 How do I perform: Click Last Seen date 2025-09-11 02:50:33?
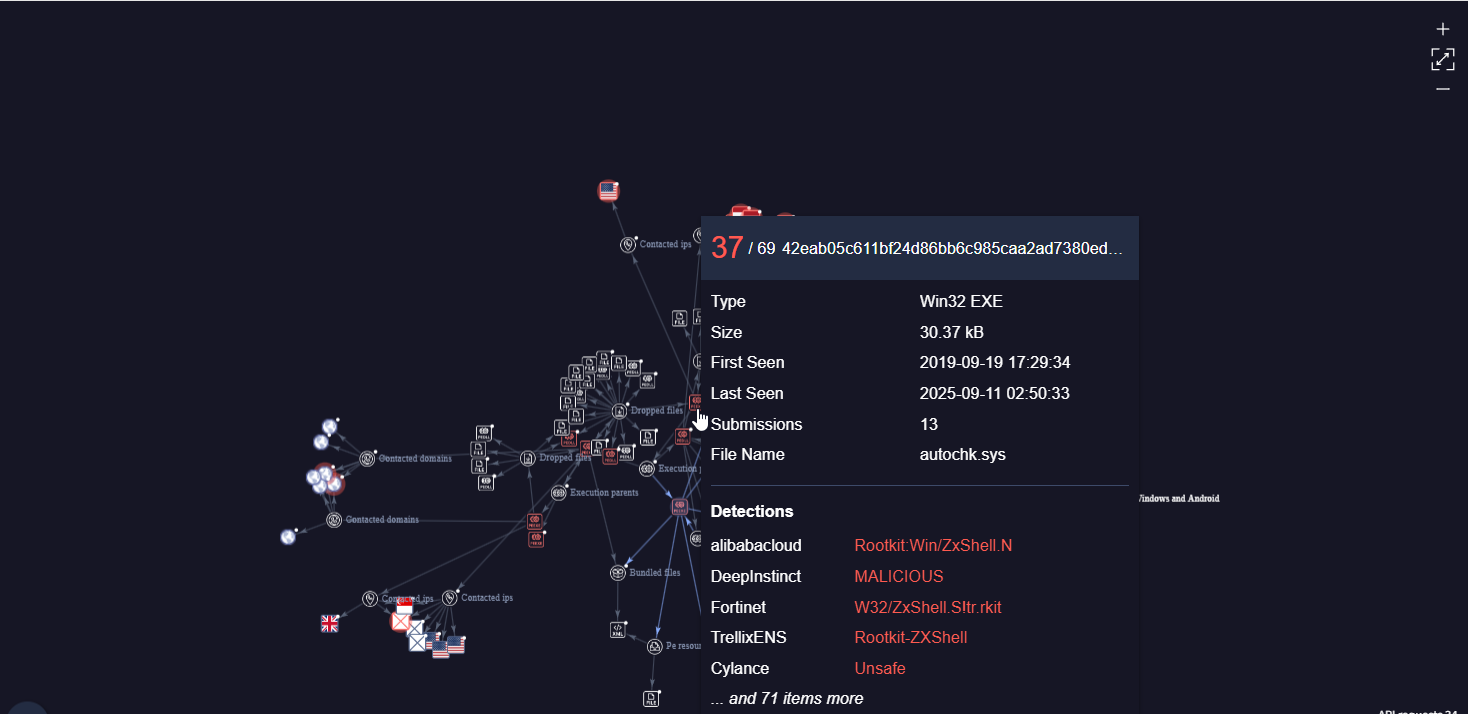(995, 393)
